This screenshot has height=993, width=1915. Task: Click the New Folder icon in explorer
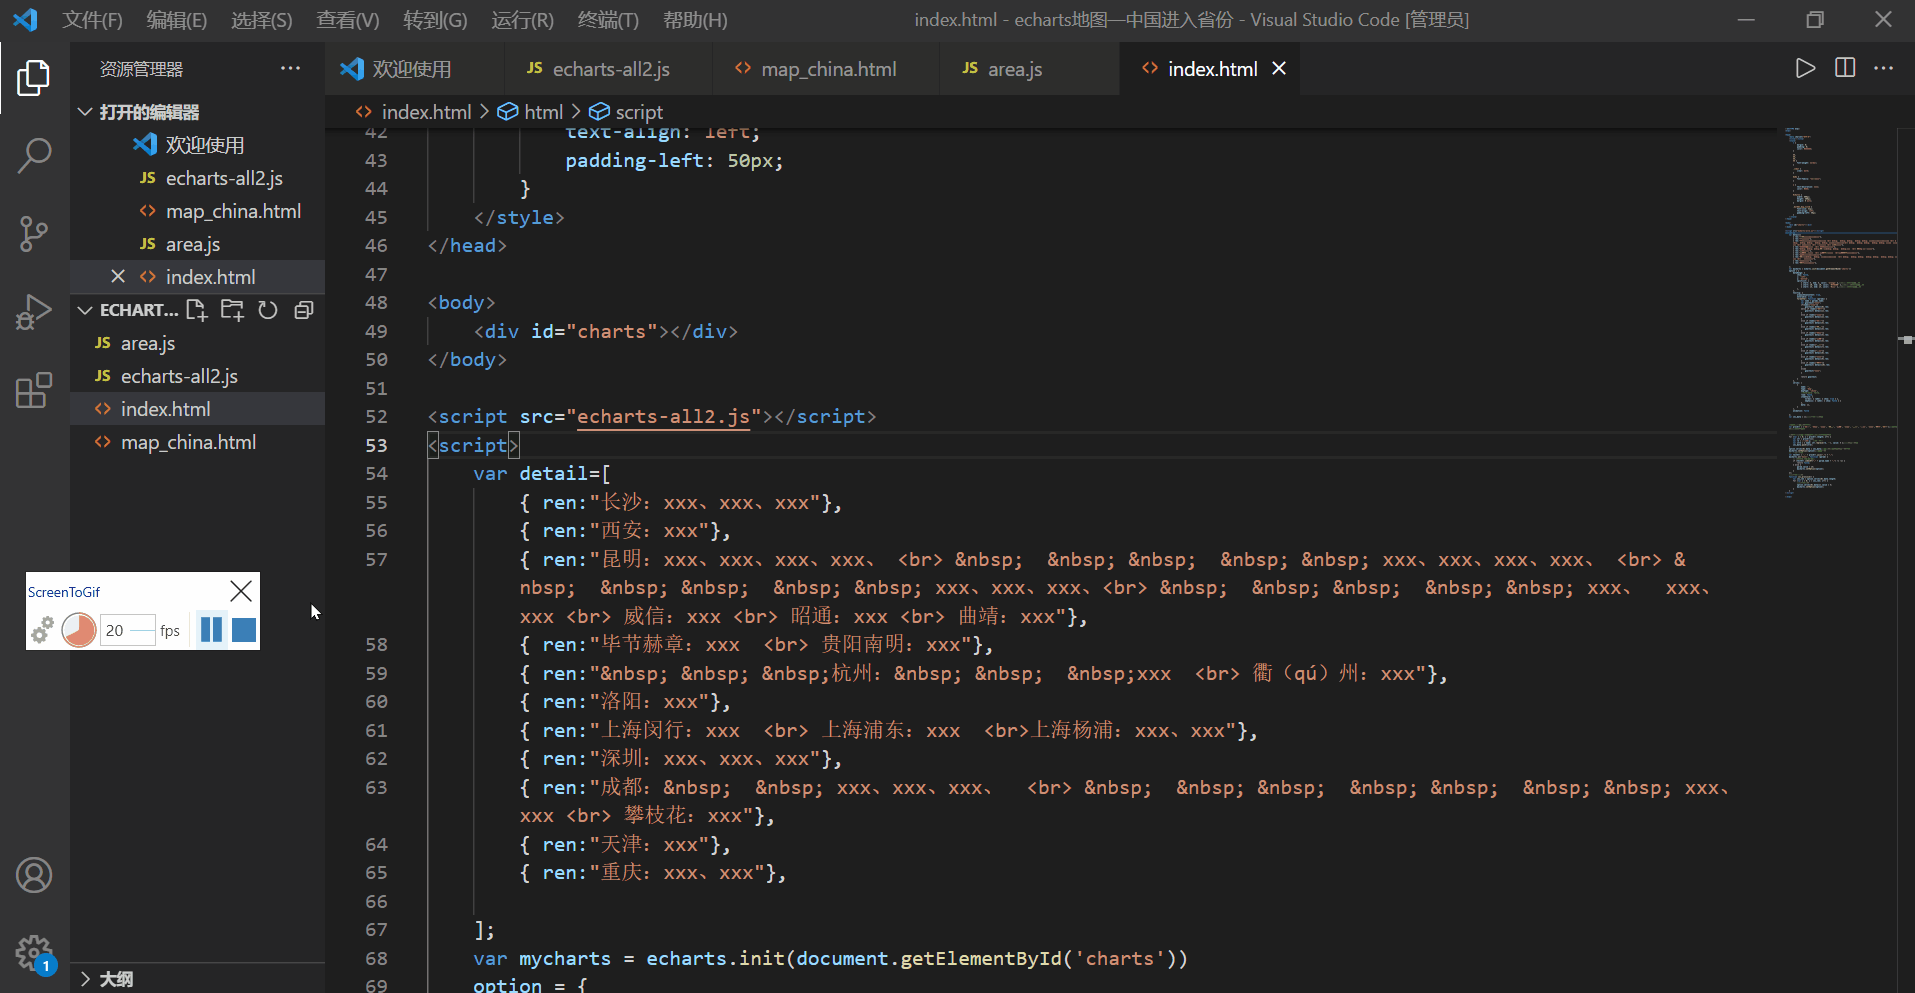232,310
